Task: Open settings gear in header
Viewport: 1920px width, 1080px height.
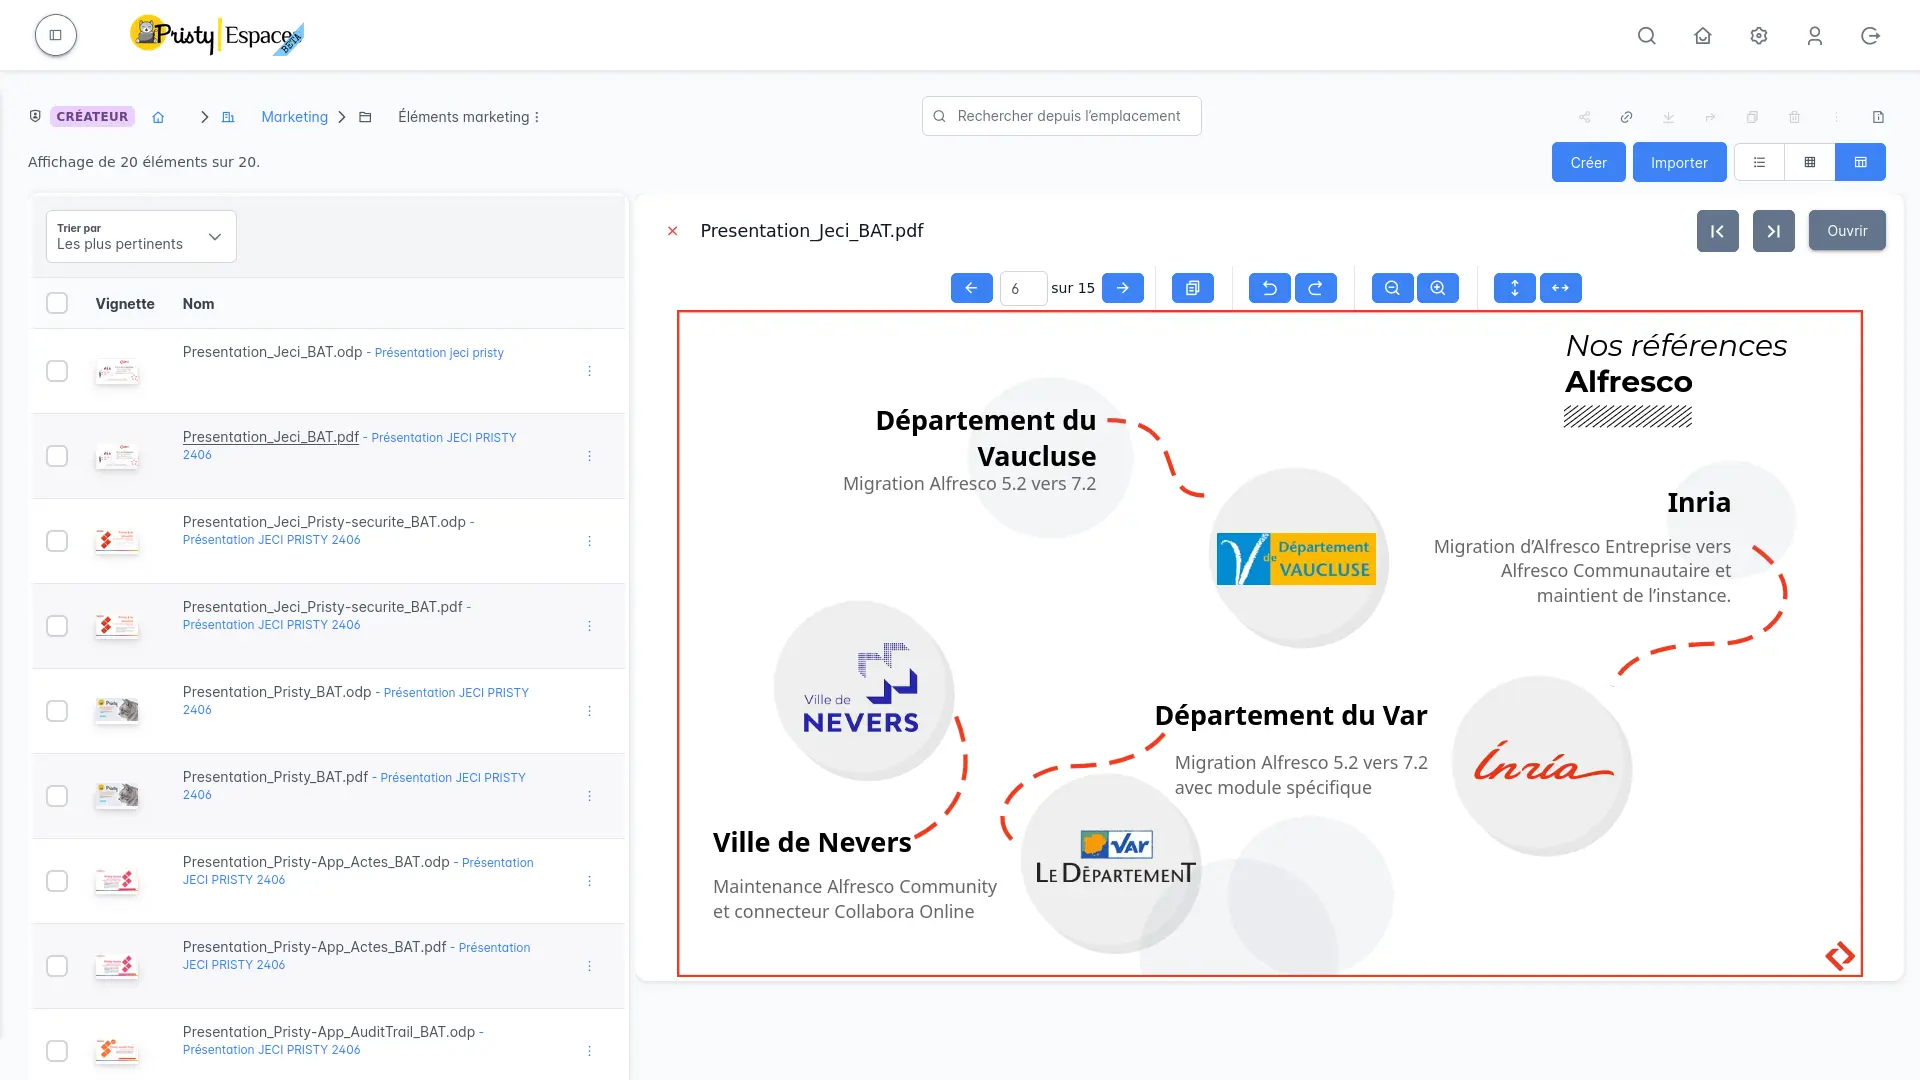Action: [x=1759, y=36]
